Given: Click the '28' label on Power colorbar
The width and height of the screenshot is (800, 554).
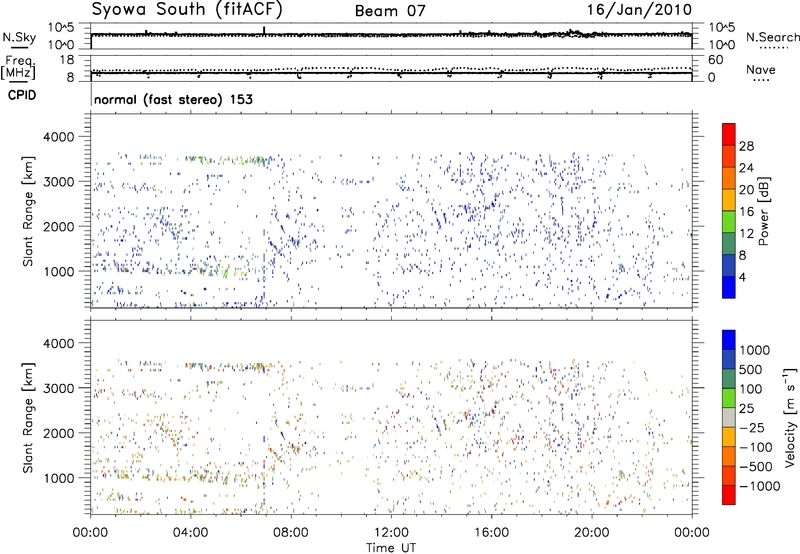Looking at the screenshot, I should coord(746,146).
